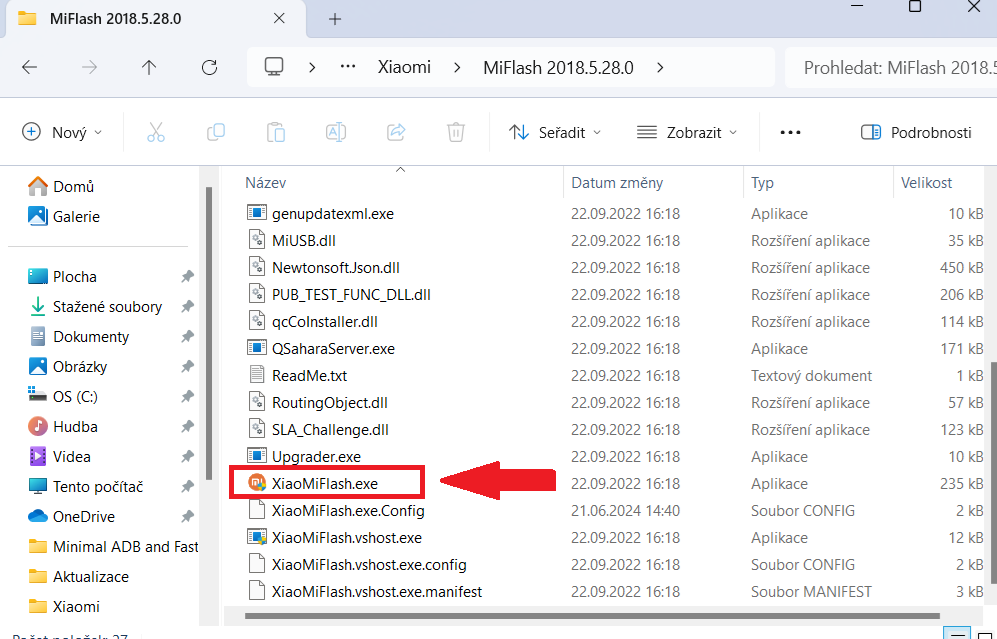Sort files by Název column header
This screenshot has height=639, width=997.
click(x=266, y=183)
